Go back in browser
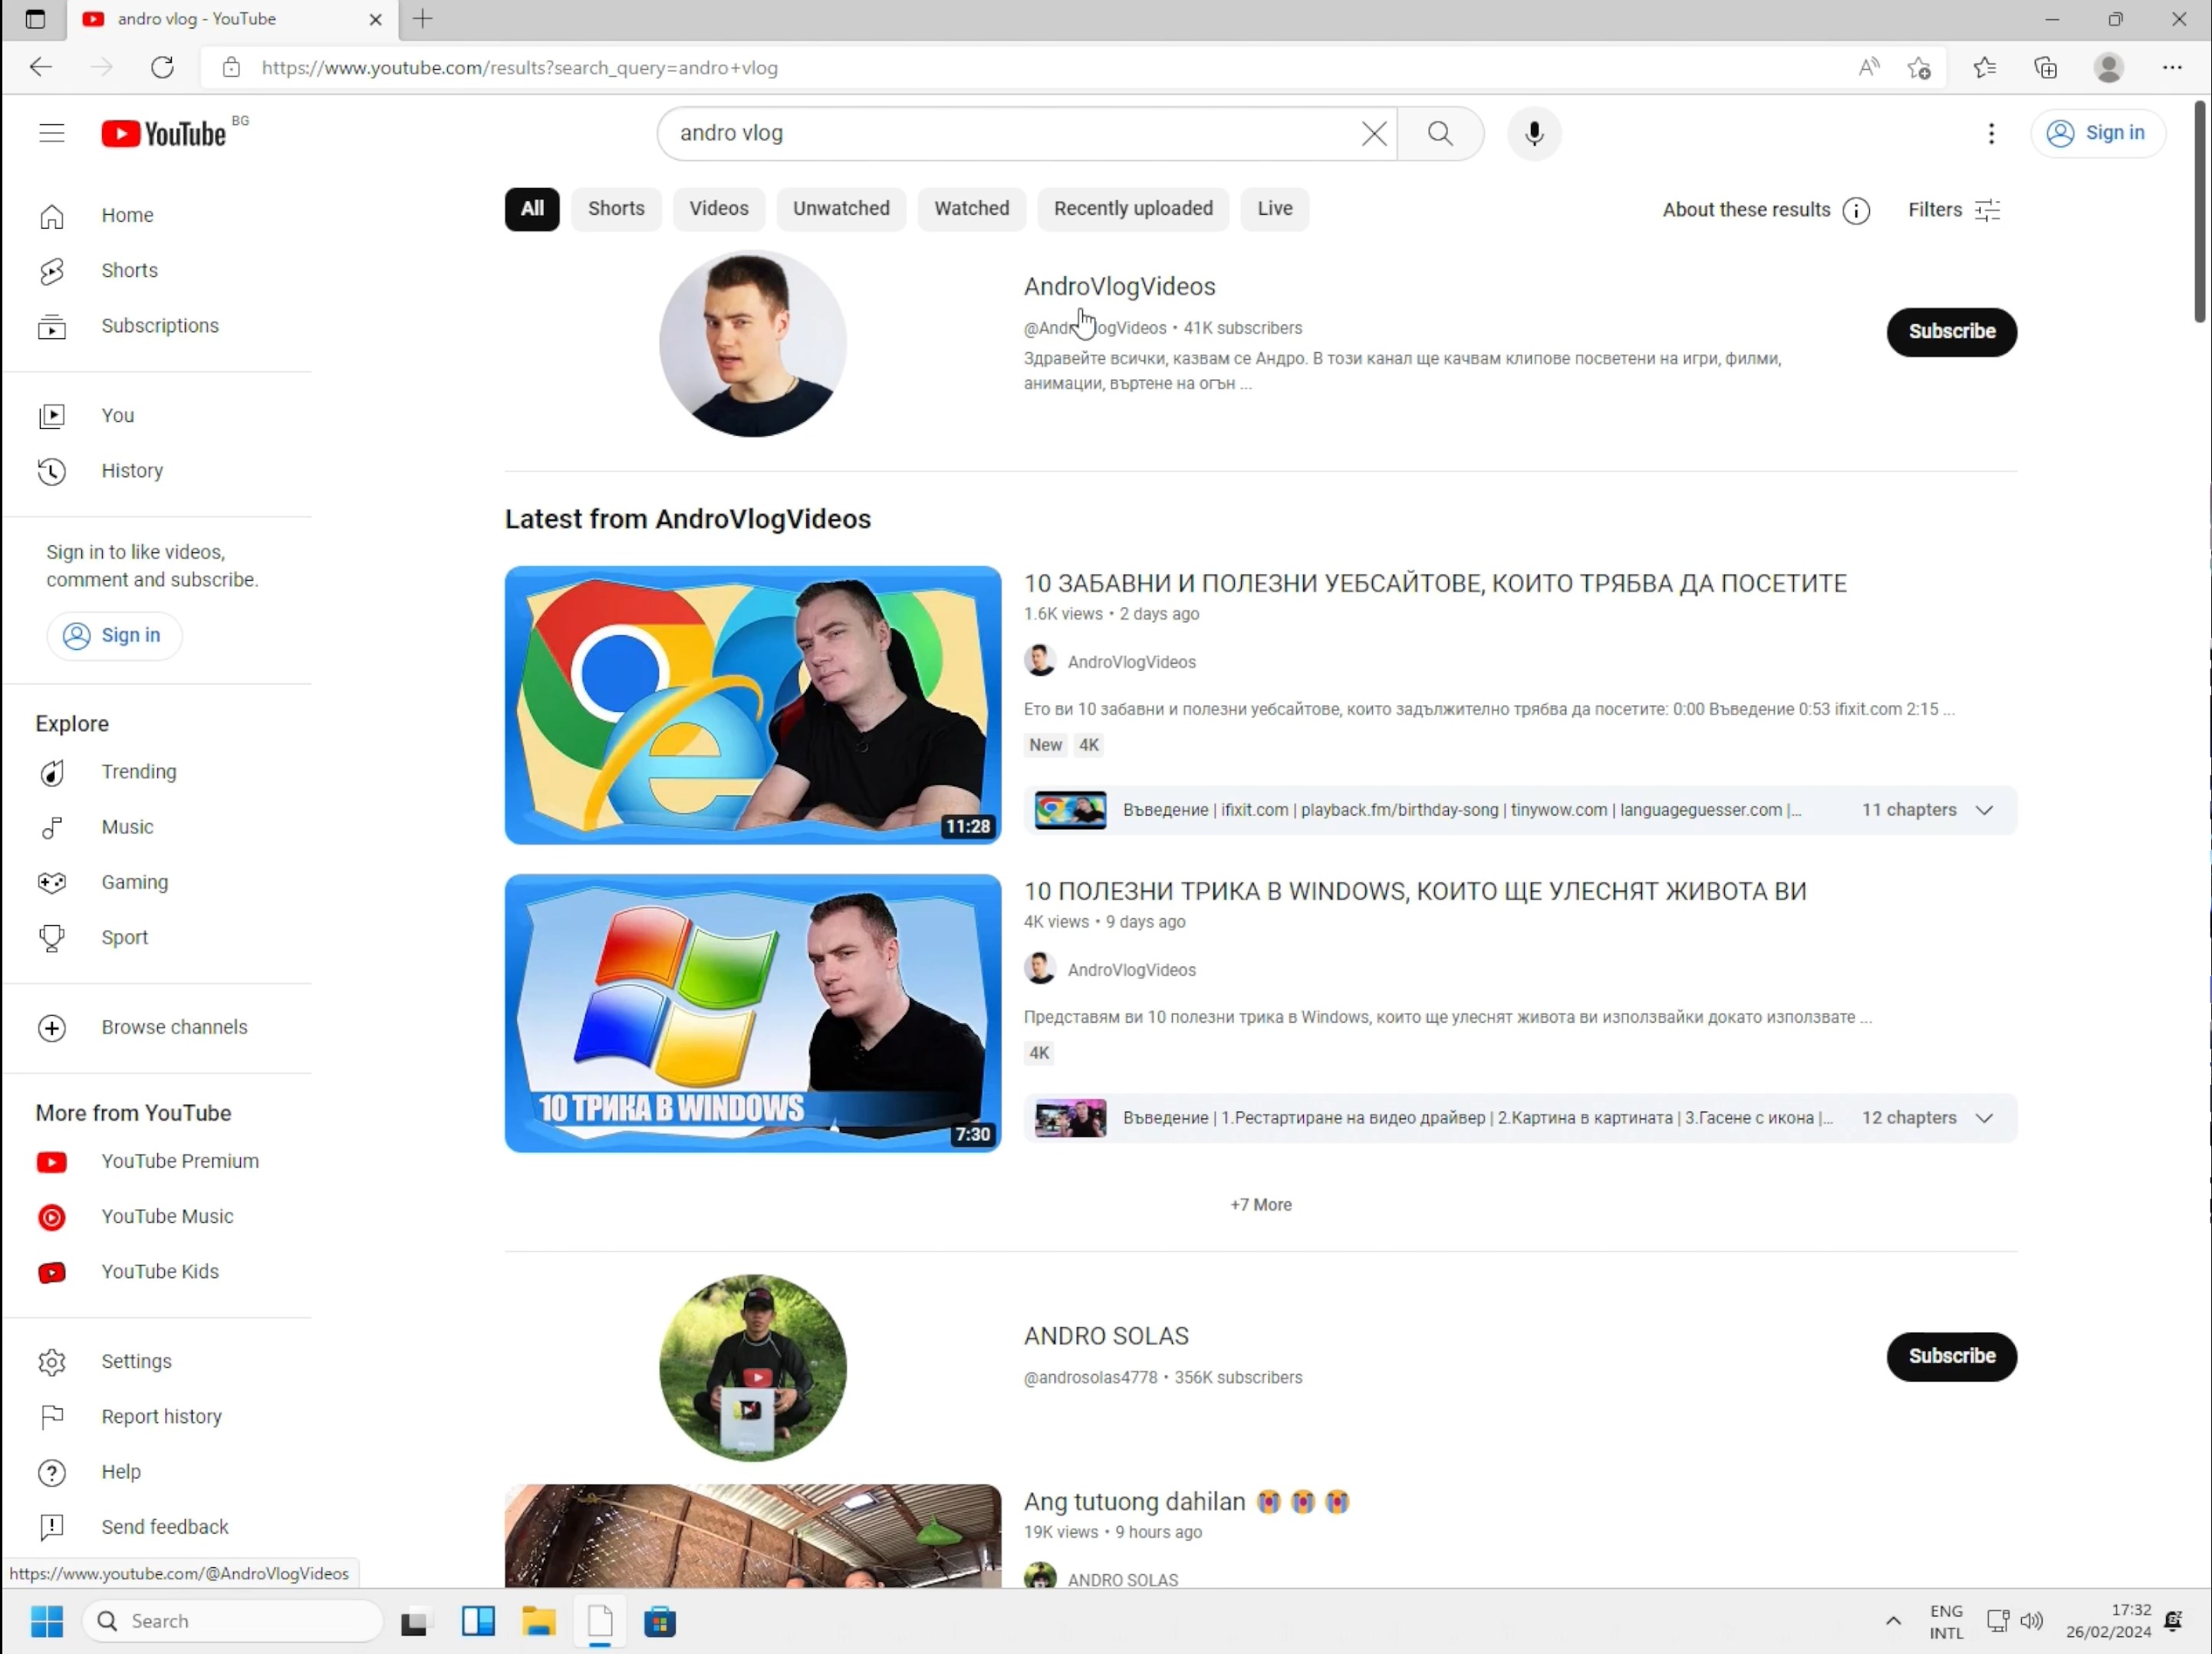 [x=40, y=68]
